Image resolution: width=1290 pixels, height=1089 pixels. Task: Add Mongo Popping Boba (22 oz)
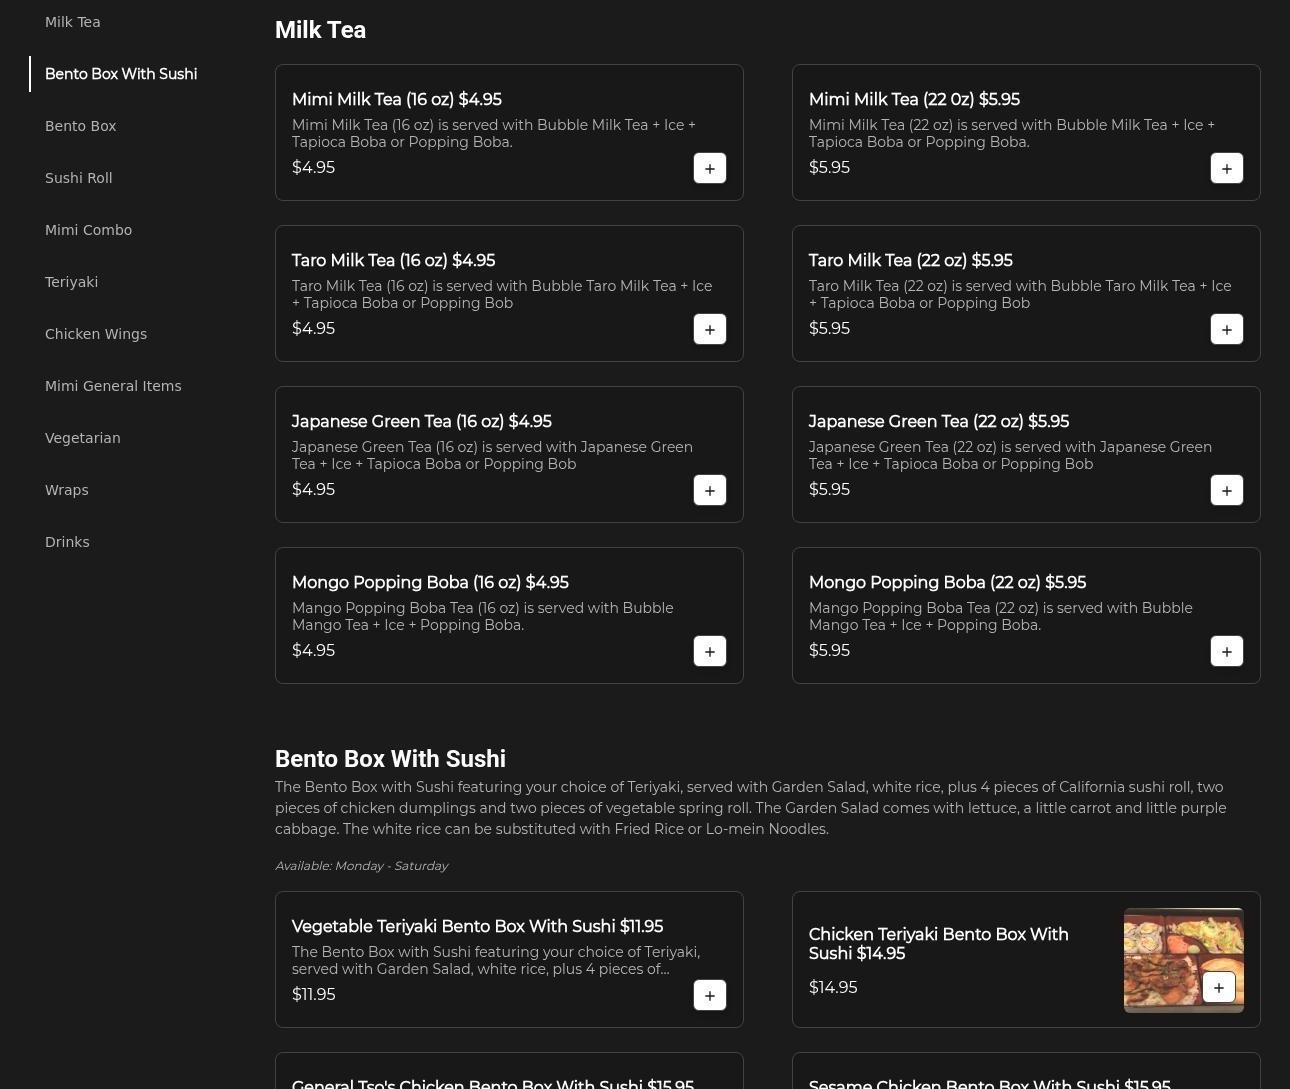pos(1226,651)
